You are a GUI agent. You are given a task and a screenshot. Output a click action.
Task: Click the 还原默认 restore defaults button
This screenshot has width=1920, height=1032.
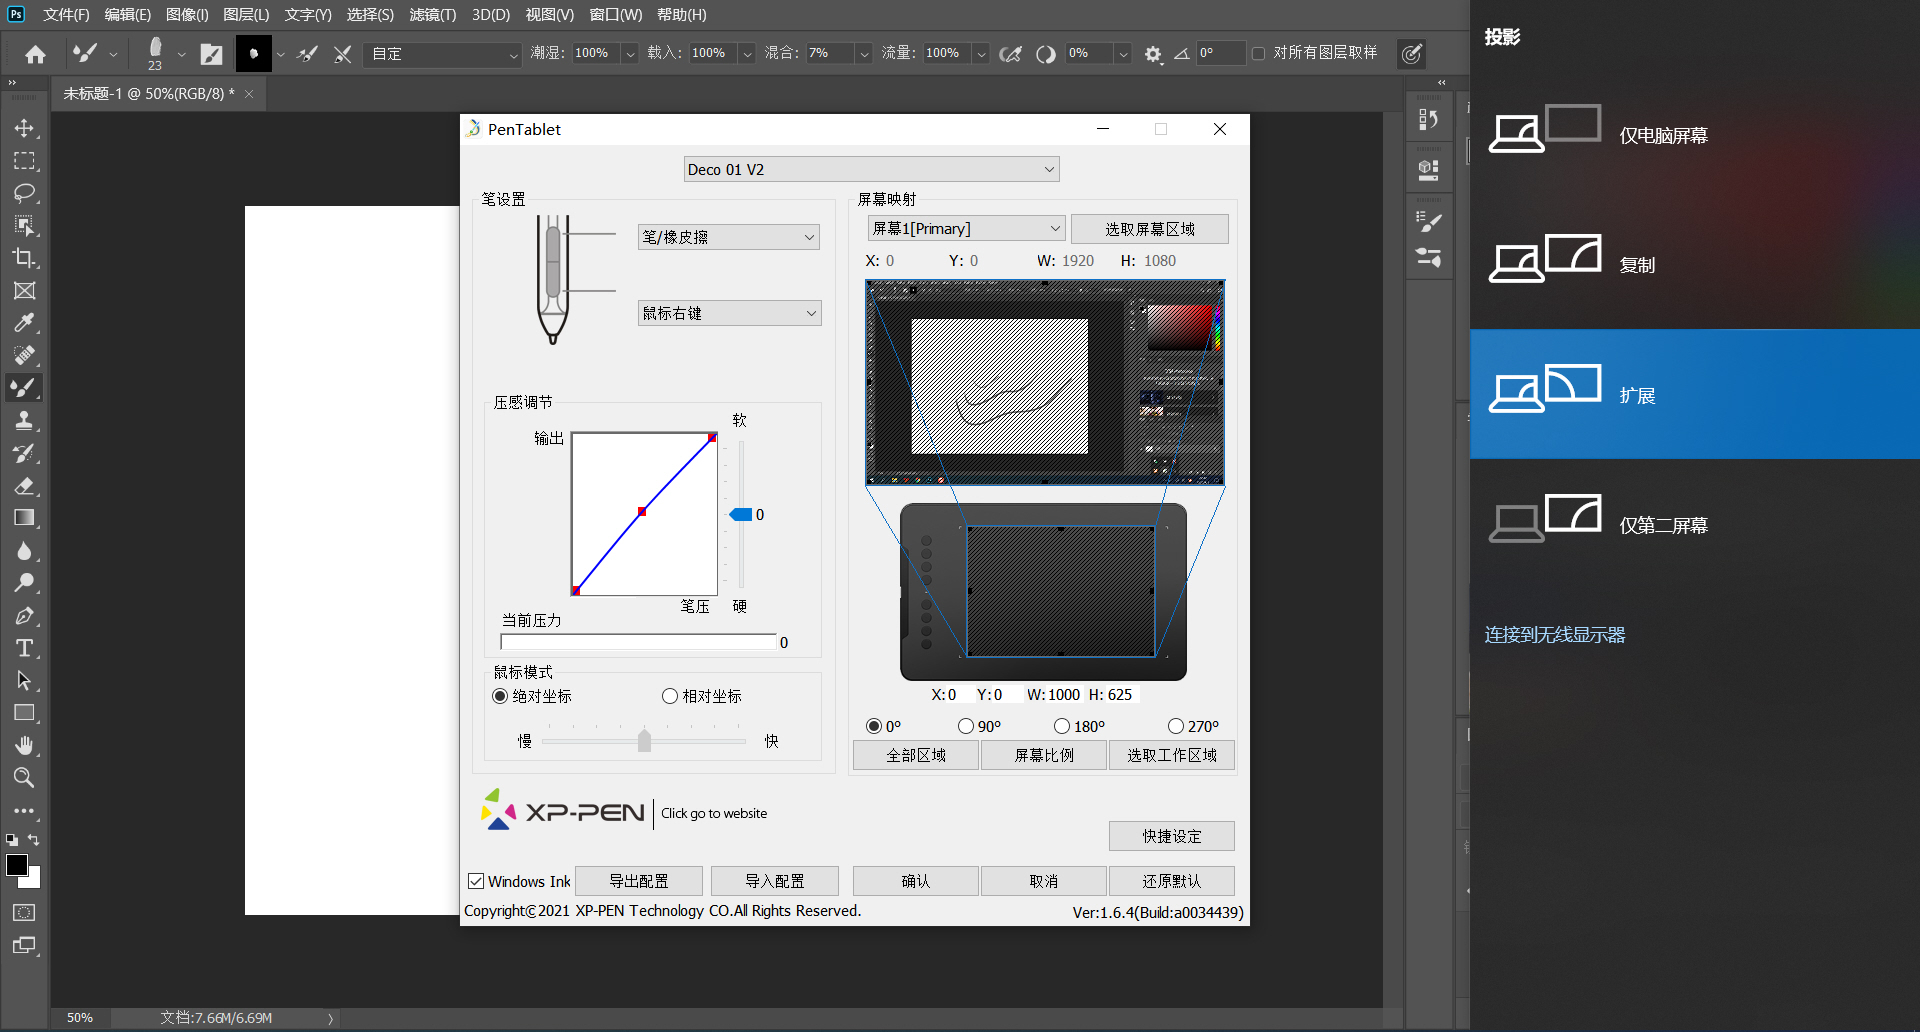(x=1172, y=881)
